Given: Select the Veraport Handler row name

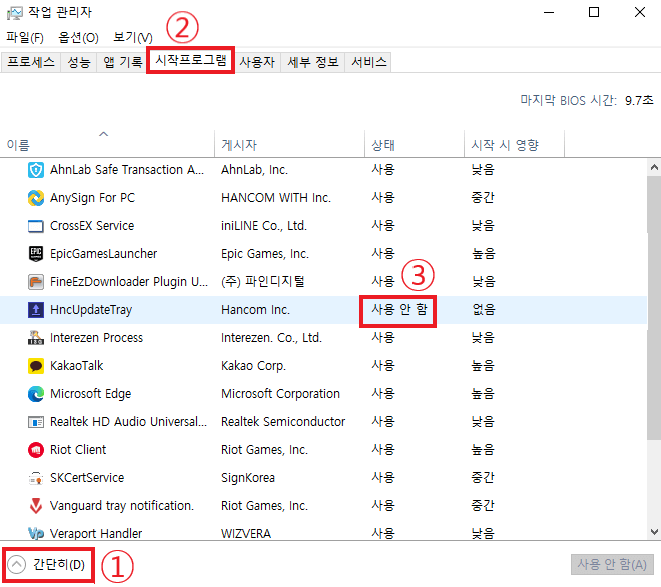Looking at the screenshot, I should pos(96,533).
